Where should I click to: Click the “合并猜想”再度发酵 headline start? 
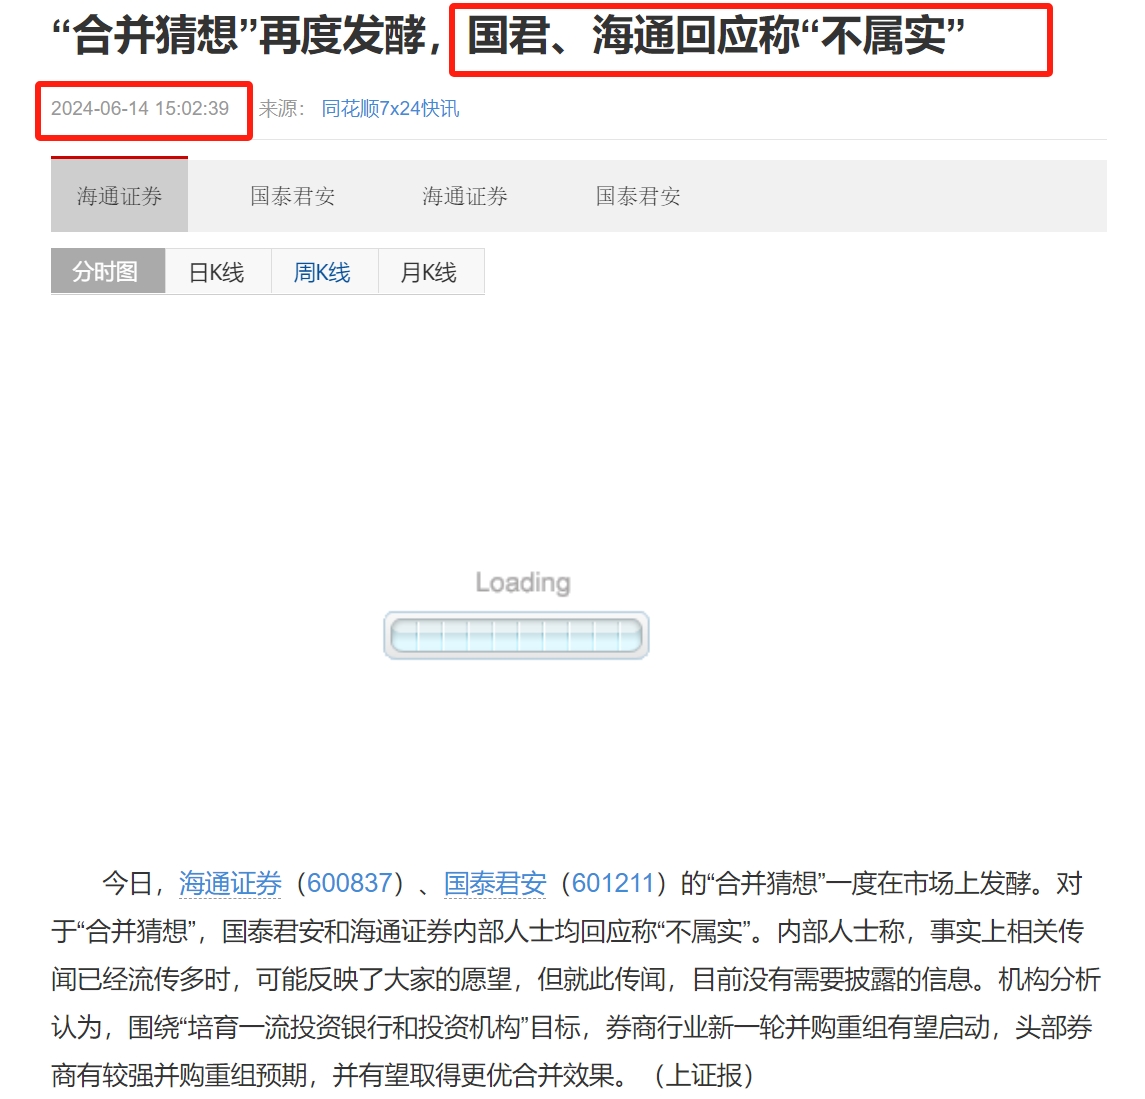coord(246,35)
